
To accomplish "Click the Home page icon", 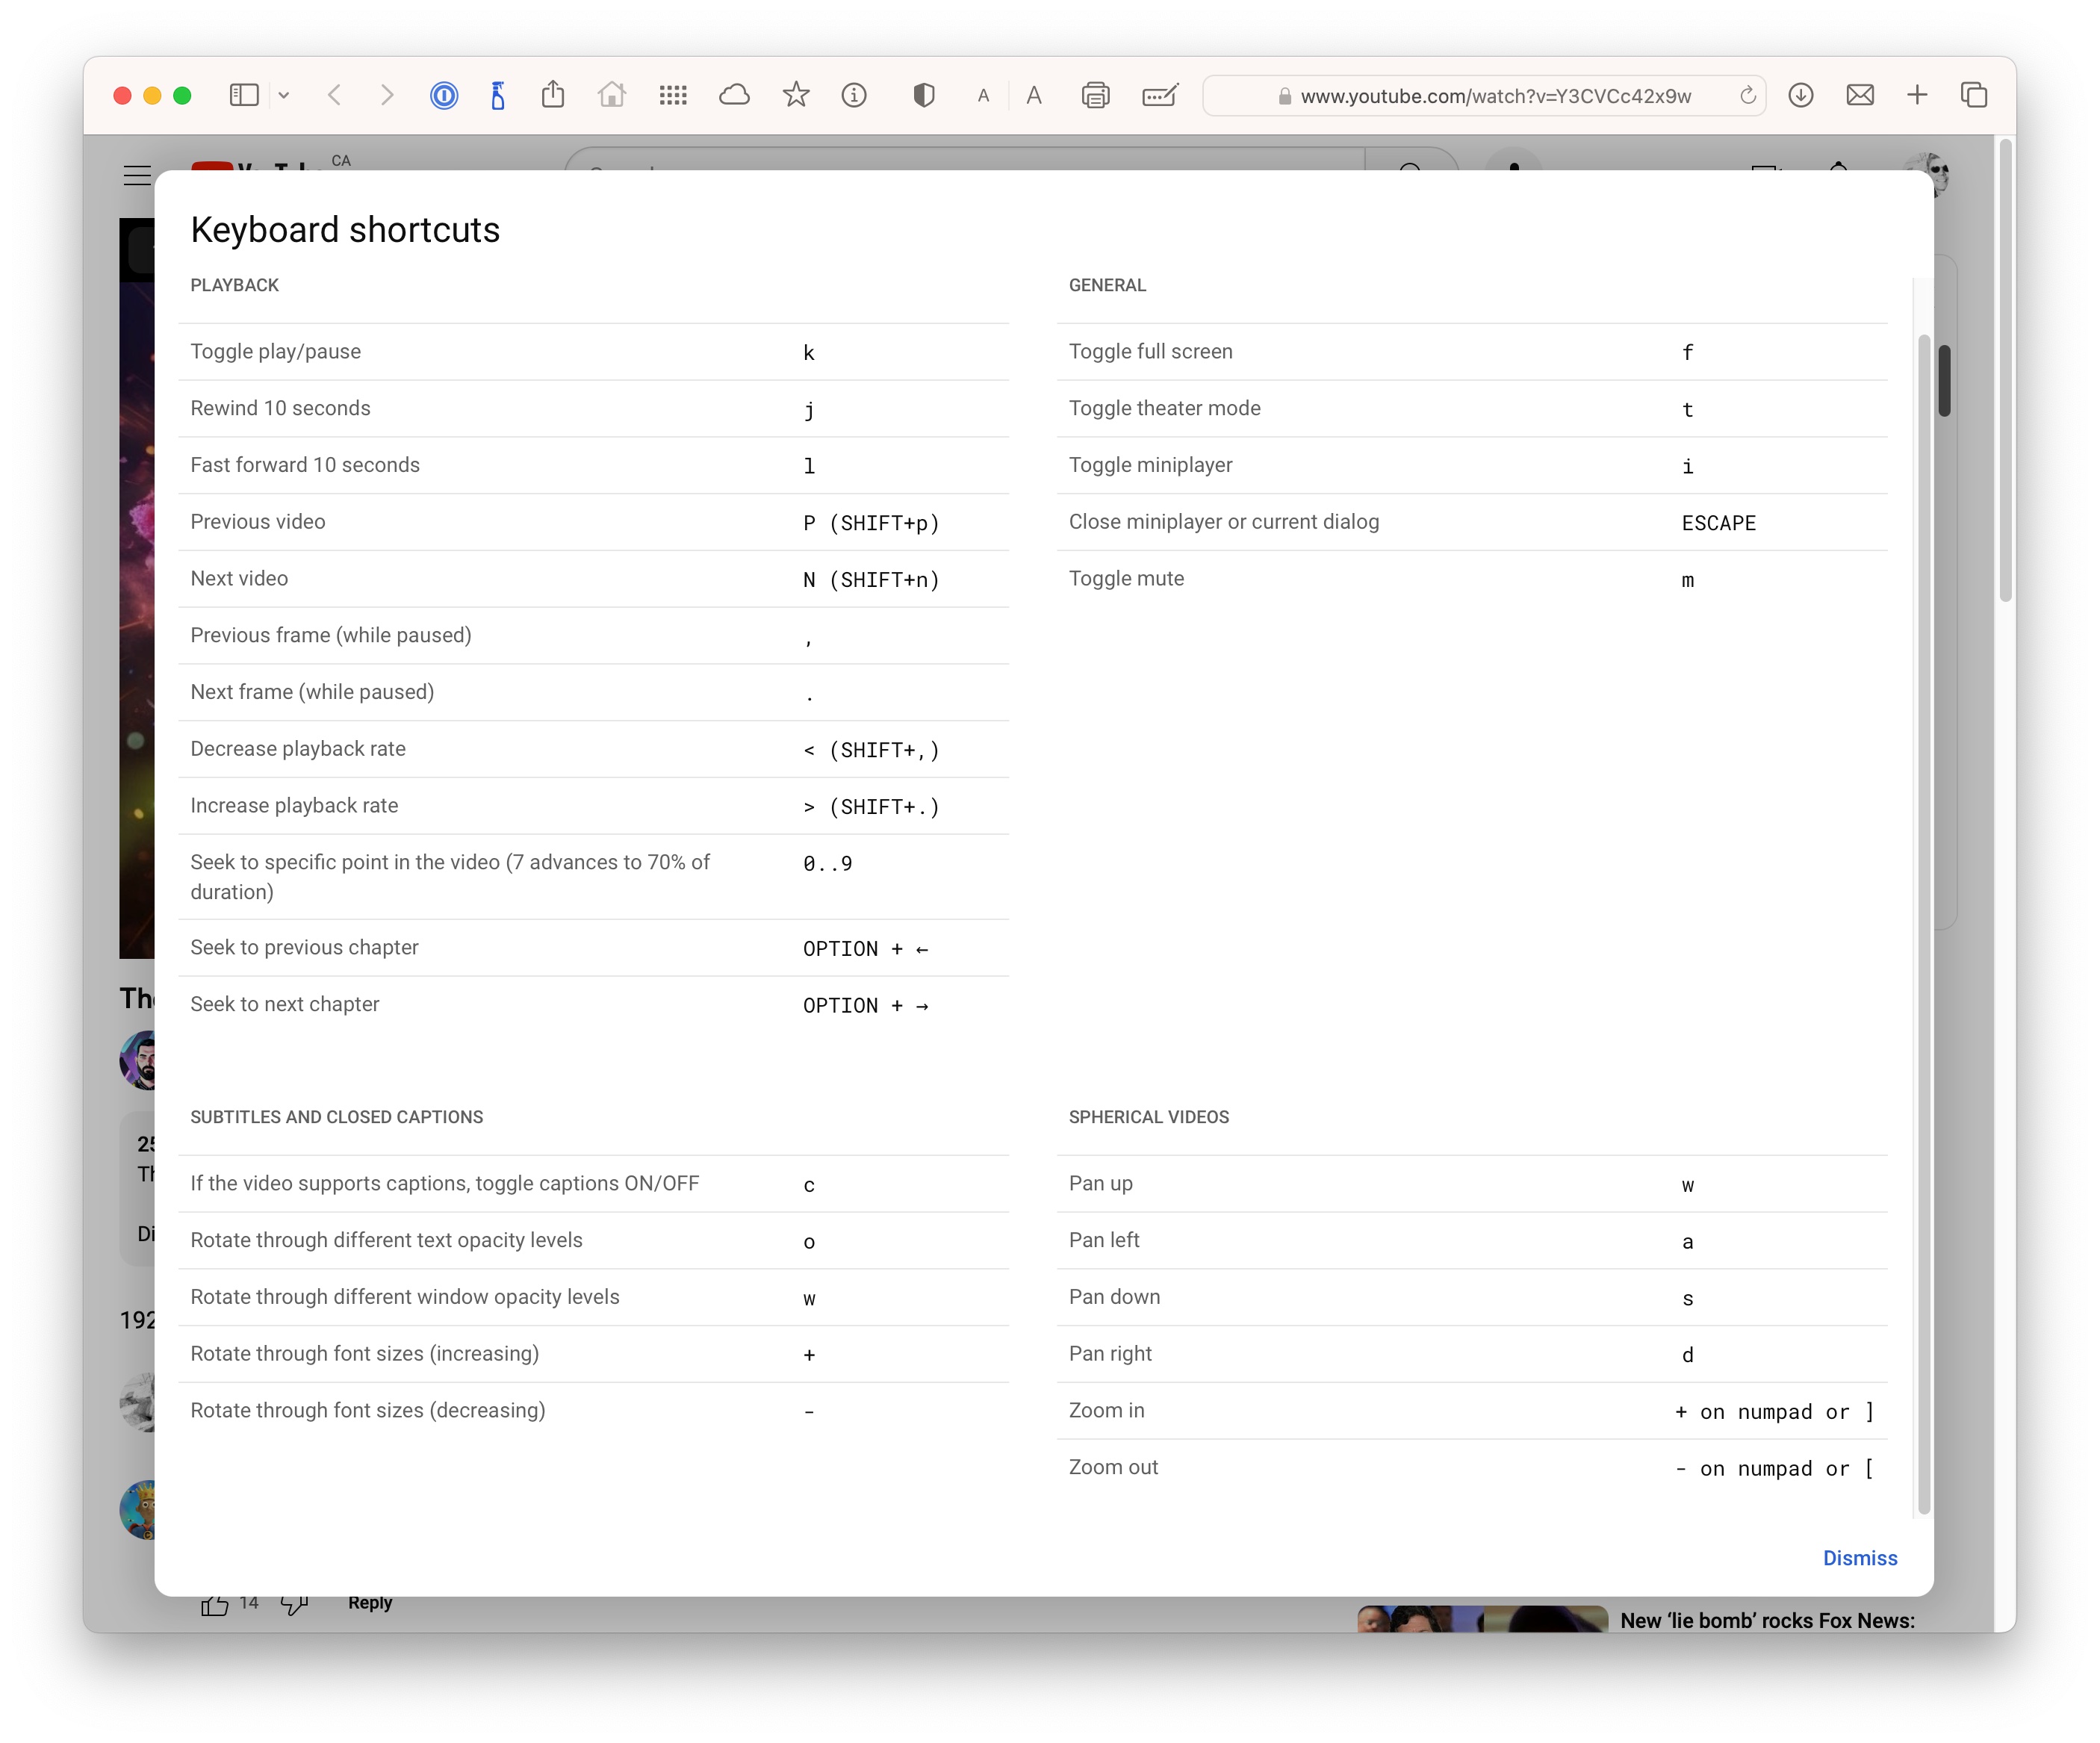I will click(x=611, y=95).
